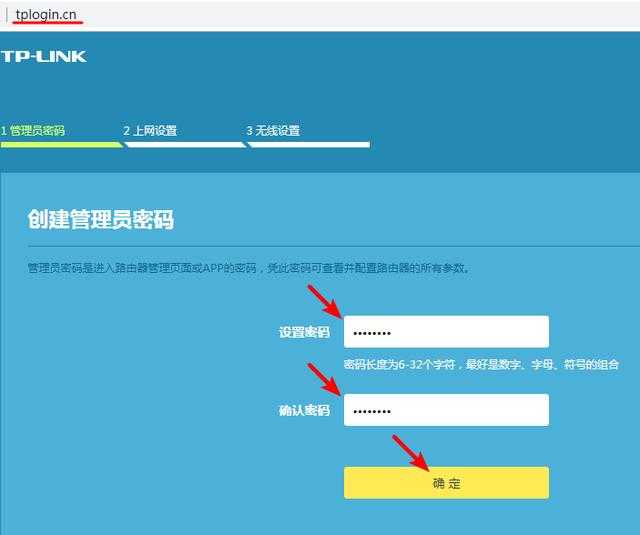The image size is (640, 535).
Task: Click the 确认密码 label
Action: pyautogui.click(x=304, y=410)
